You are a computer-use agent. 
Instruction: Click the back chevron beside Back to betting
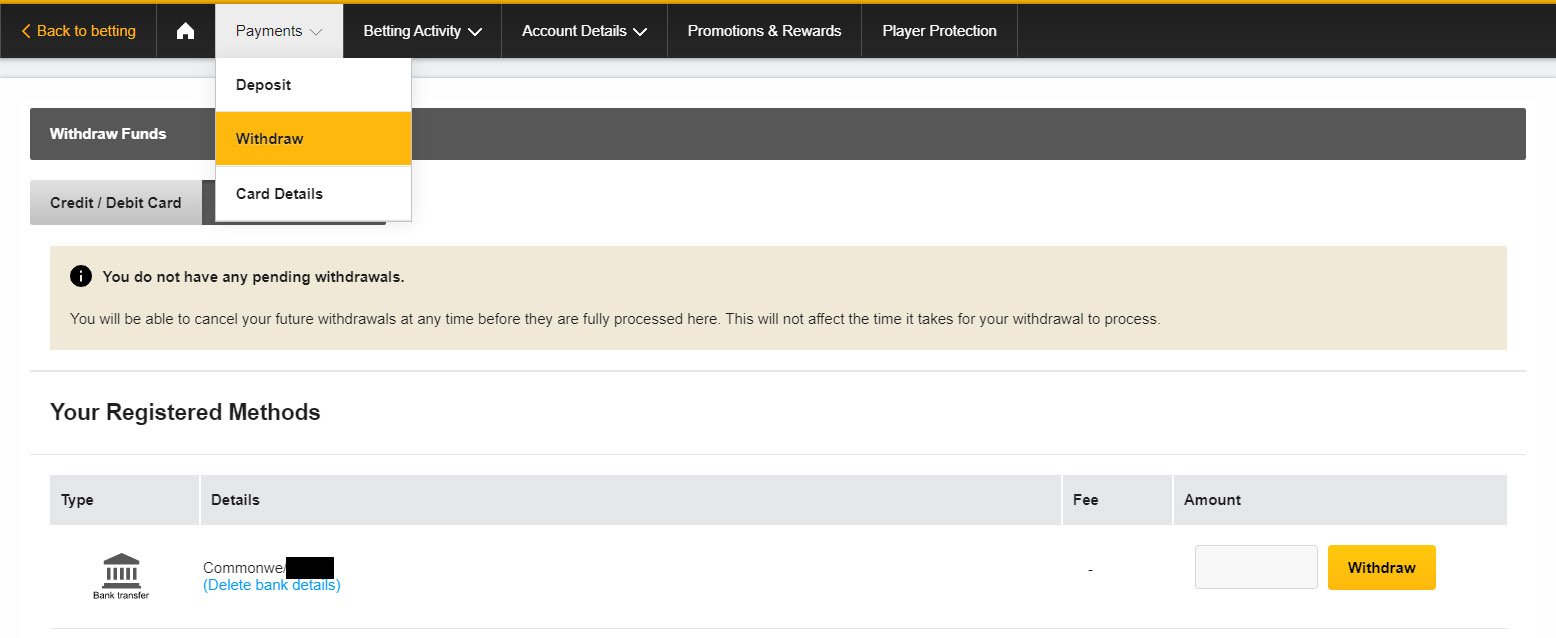coord(27,31)
